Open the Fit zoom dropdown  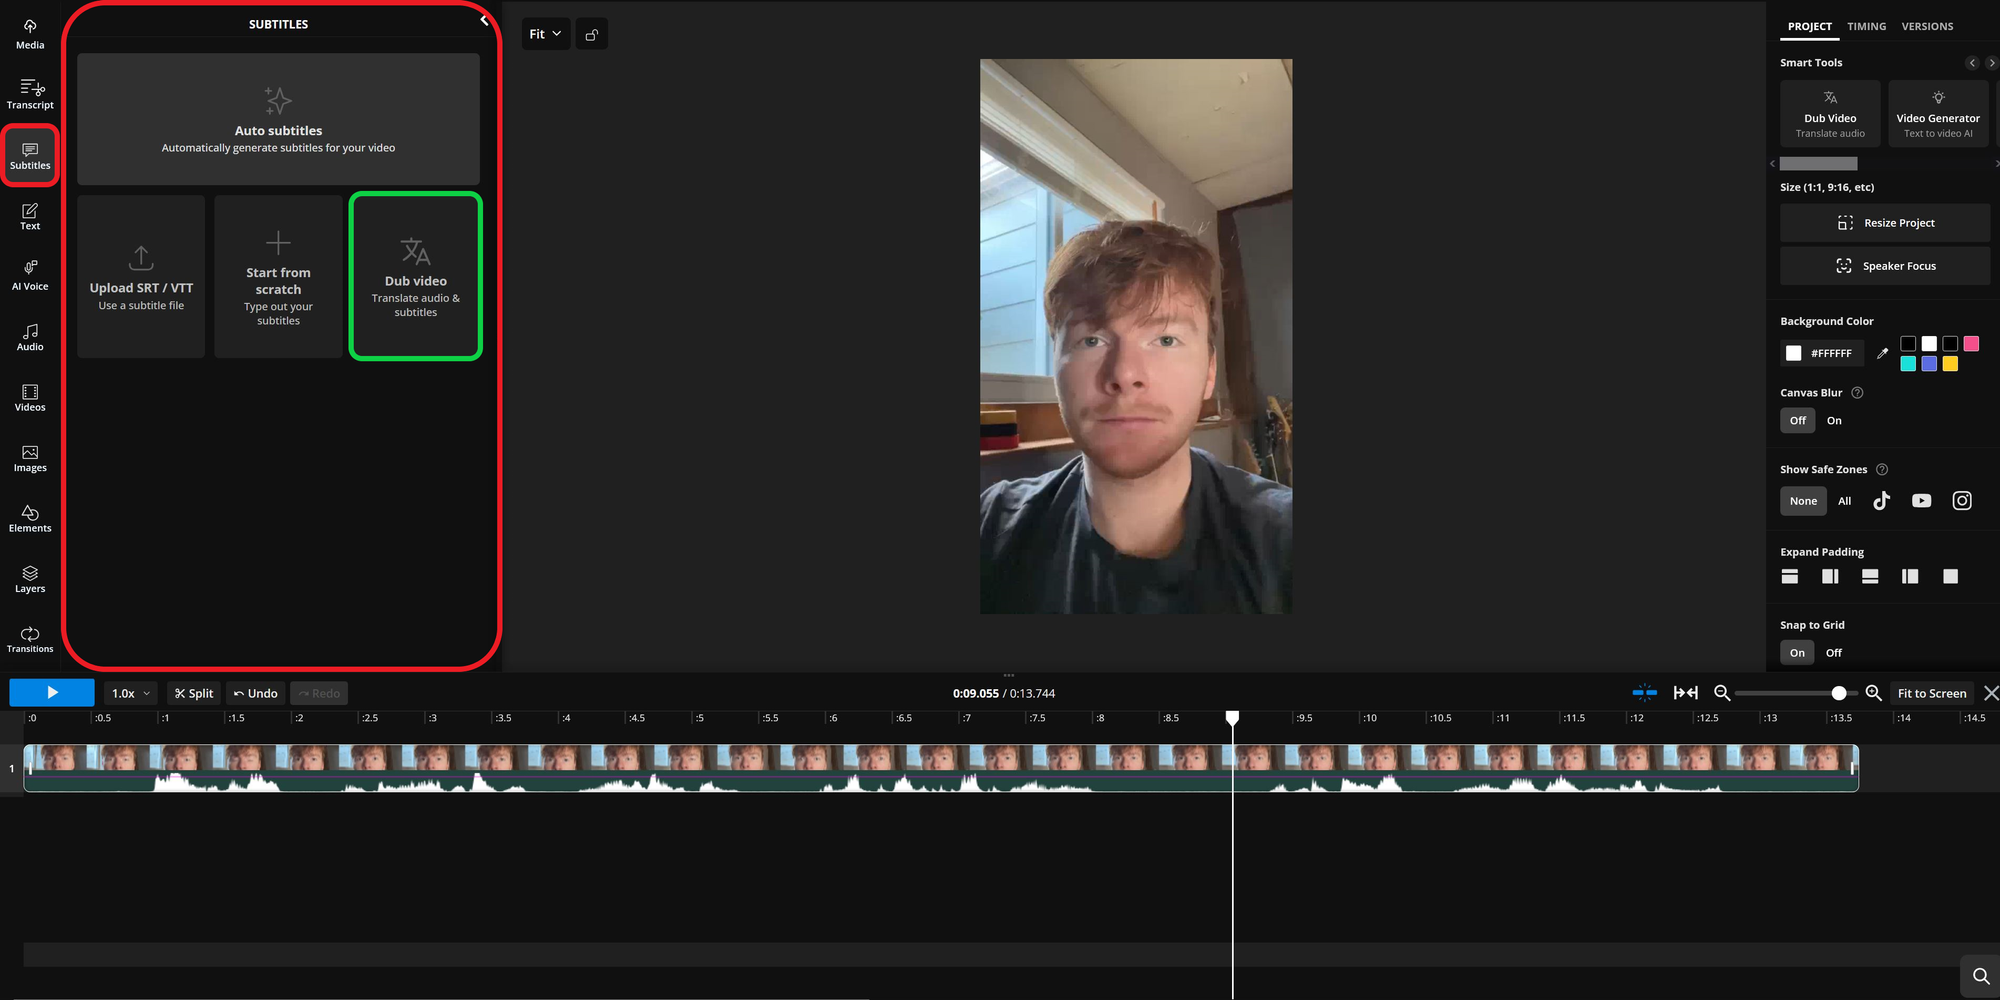(x=545, y=33)
